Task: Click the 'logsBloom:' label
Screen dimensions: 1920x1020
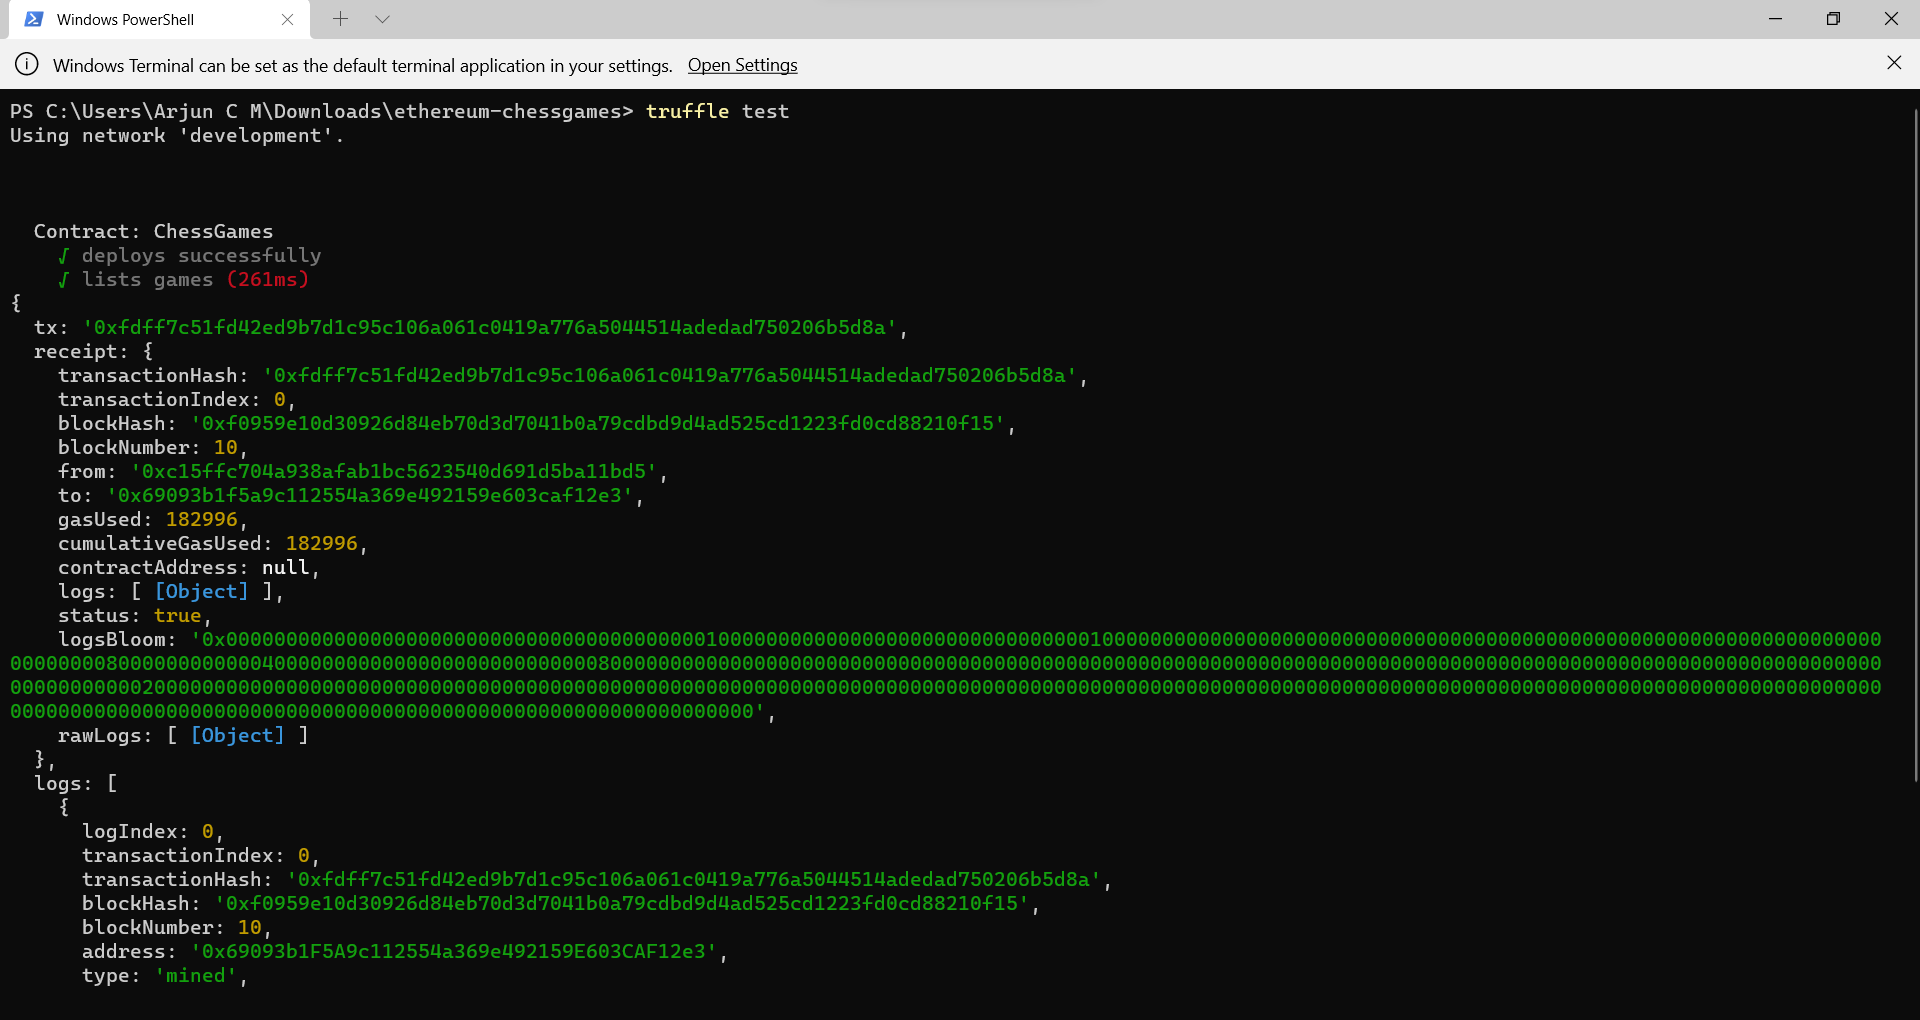Action: [x=118, y=639]
